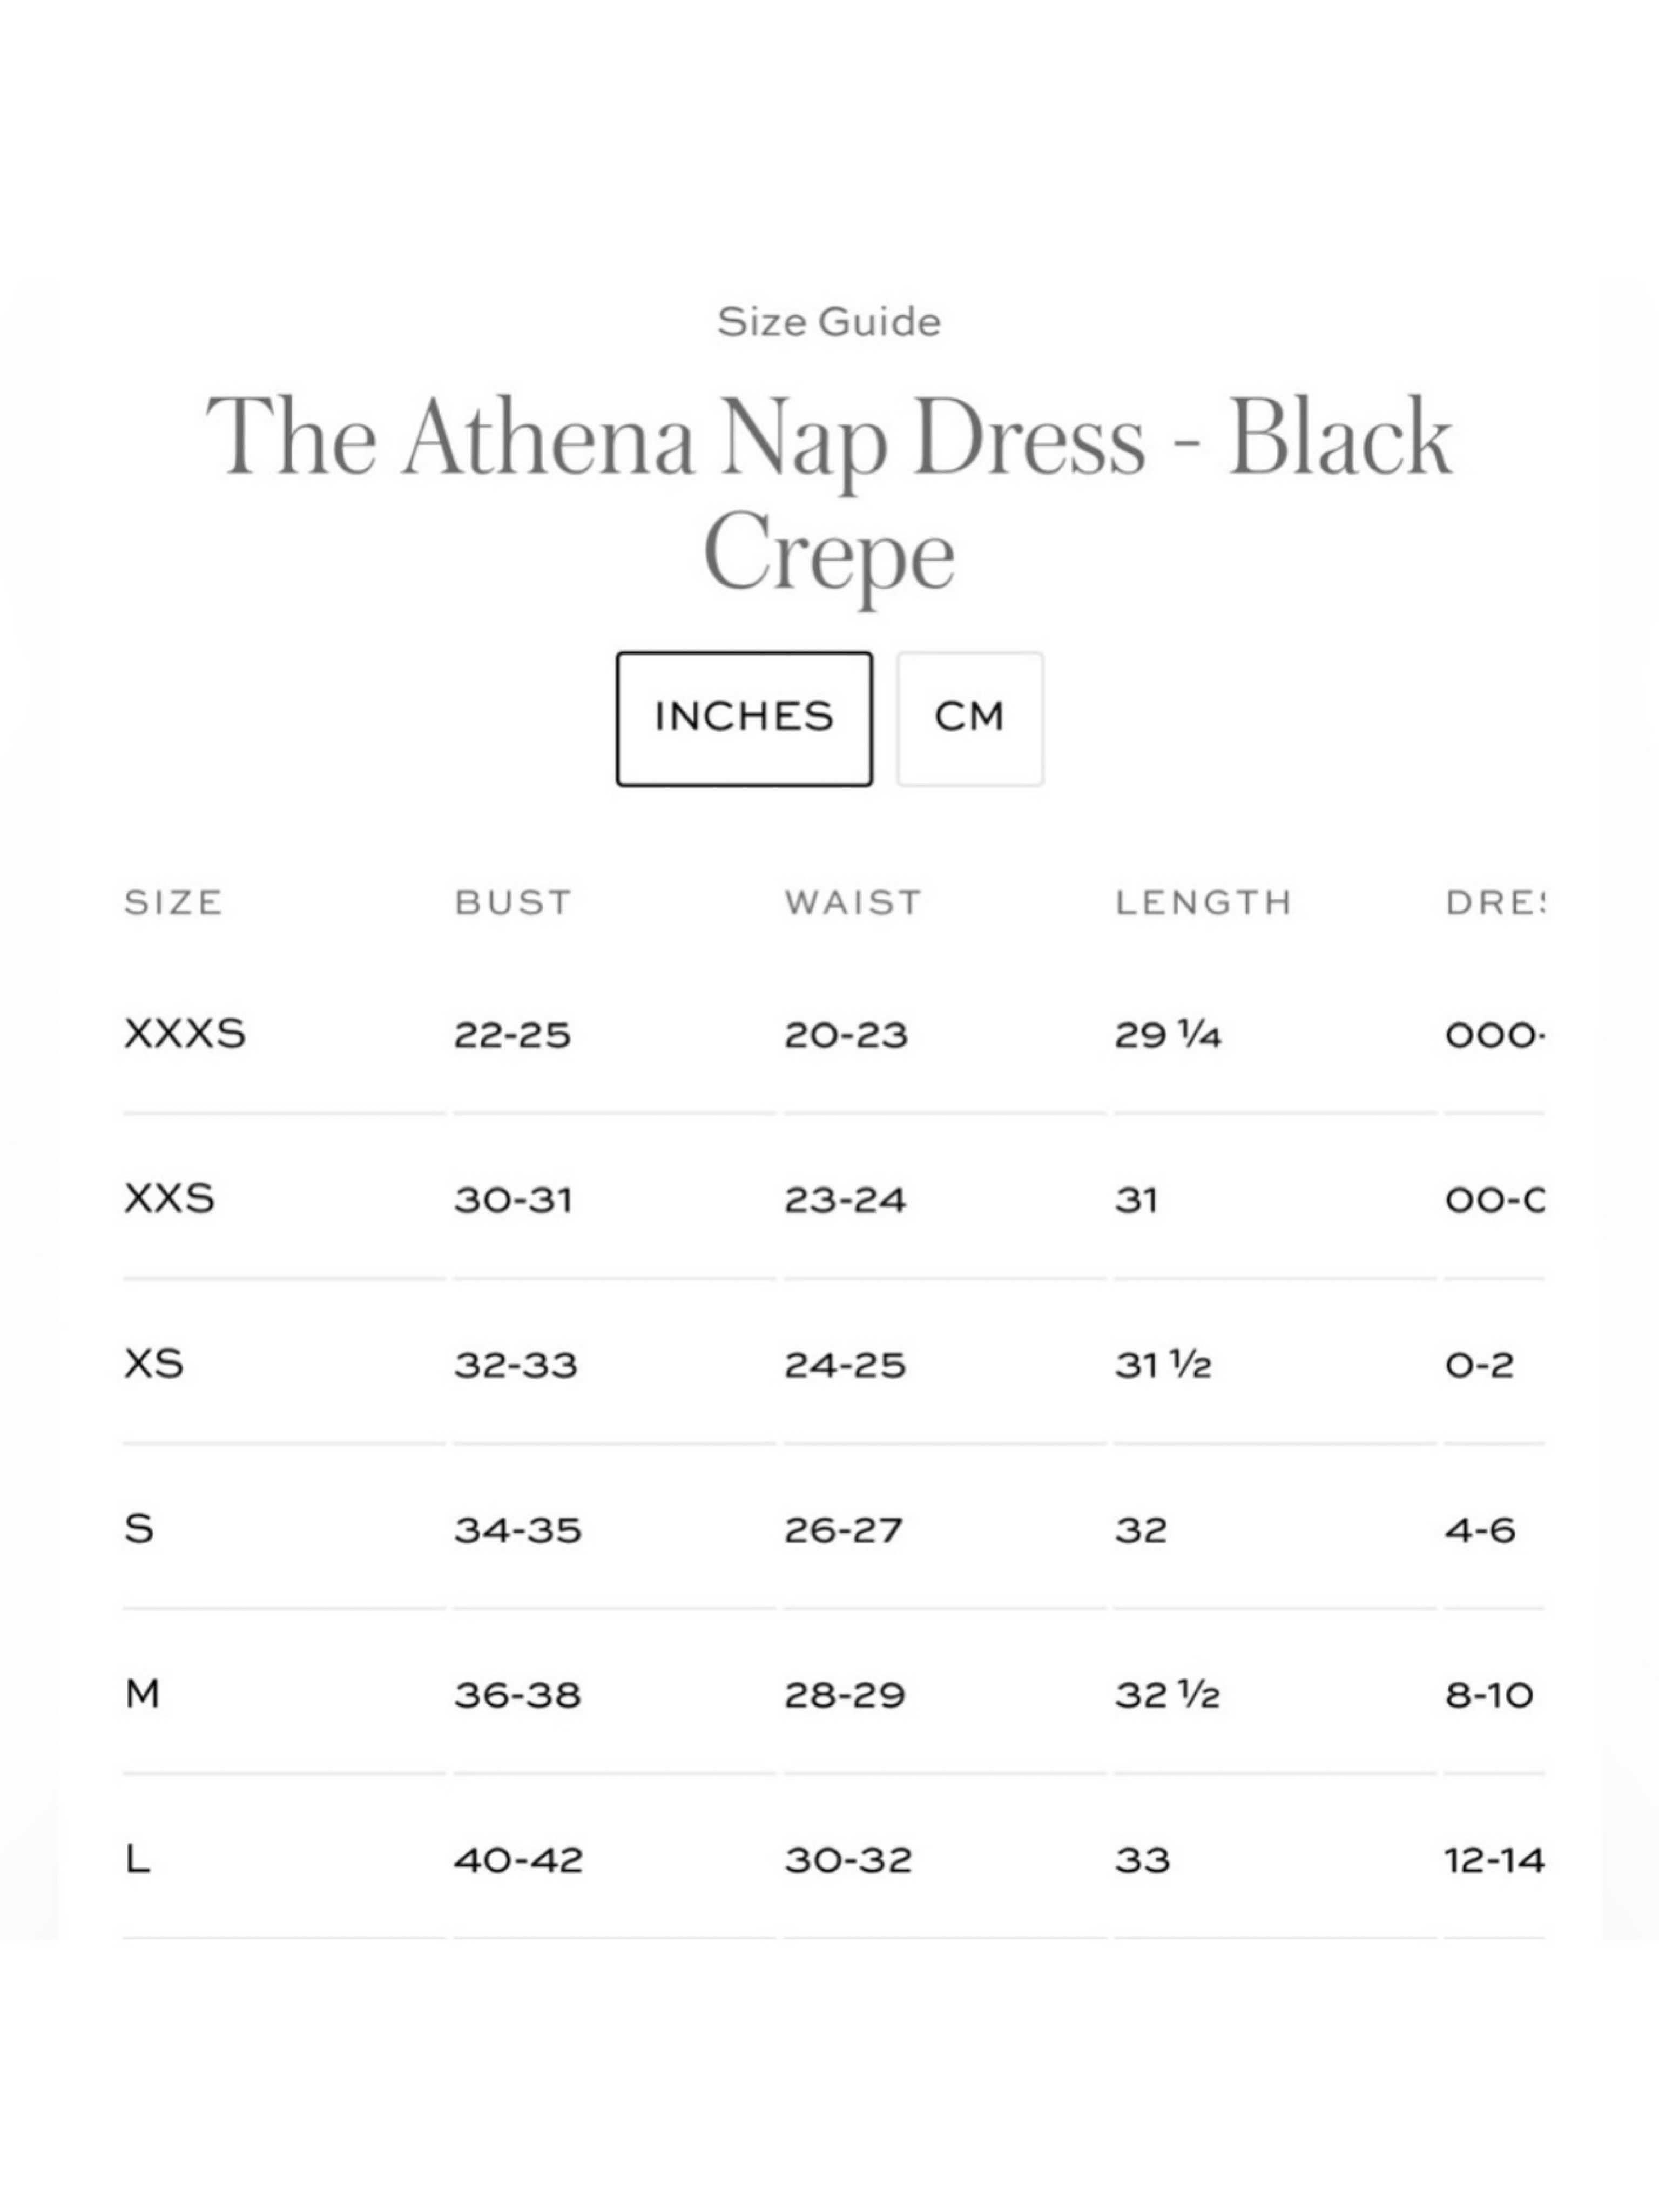Viewport: 1659px width, 2212px height.
Task: Select the S size row label
Action: pyautogui.click(x=139, y=1528)
